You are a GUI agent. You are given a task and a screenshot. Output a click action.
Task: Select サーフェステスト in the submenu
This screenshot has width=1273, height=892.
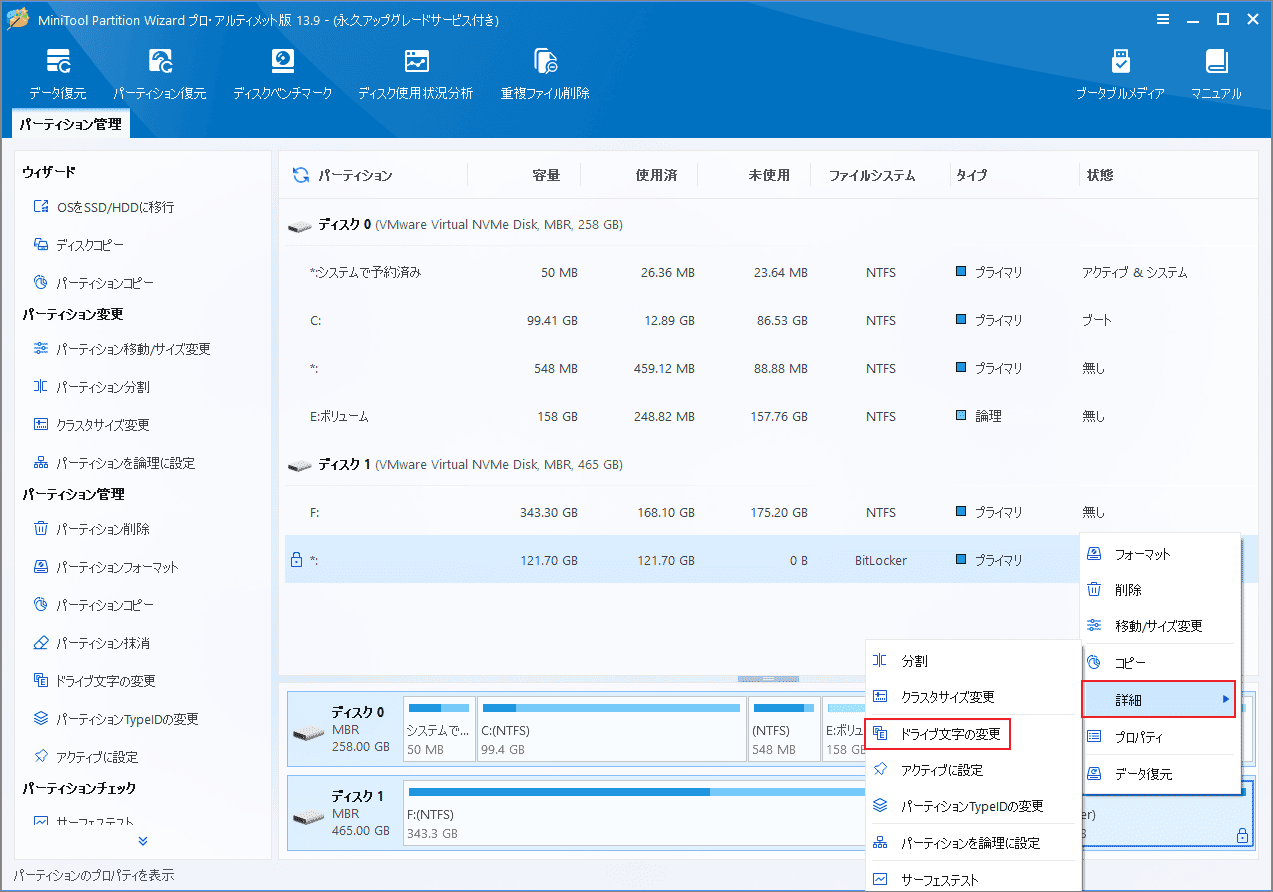pos(973,879)
